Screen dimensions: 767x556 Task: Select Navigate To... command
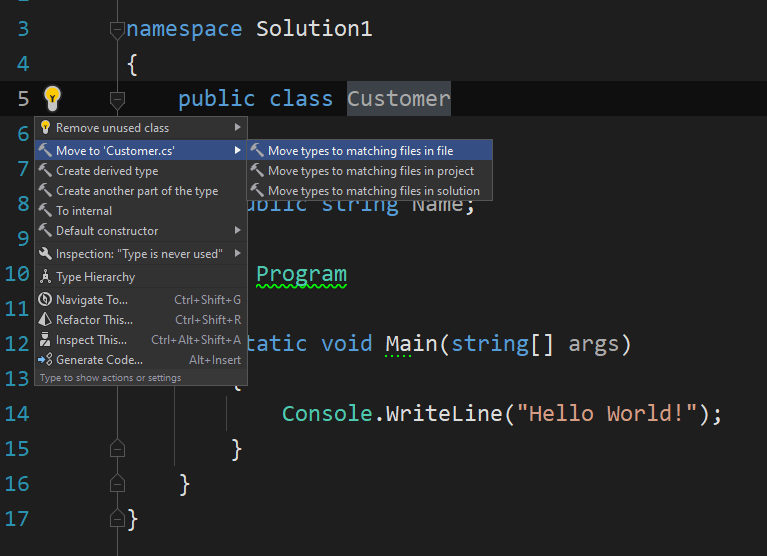pos(141,300)
